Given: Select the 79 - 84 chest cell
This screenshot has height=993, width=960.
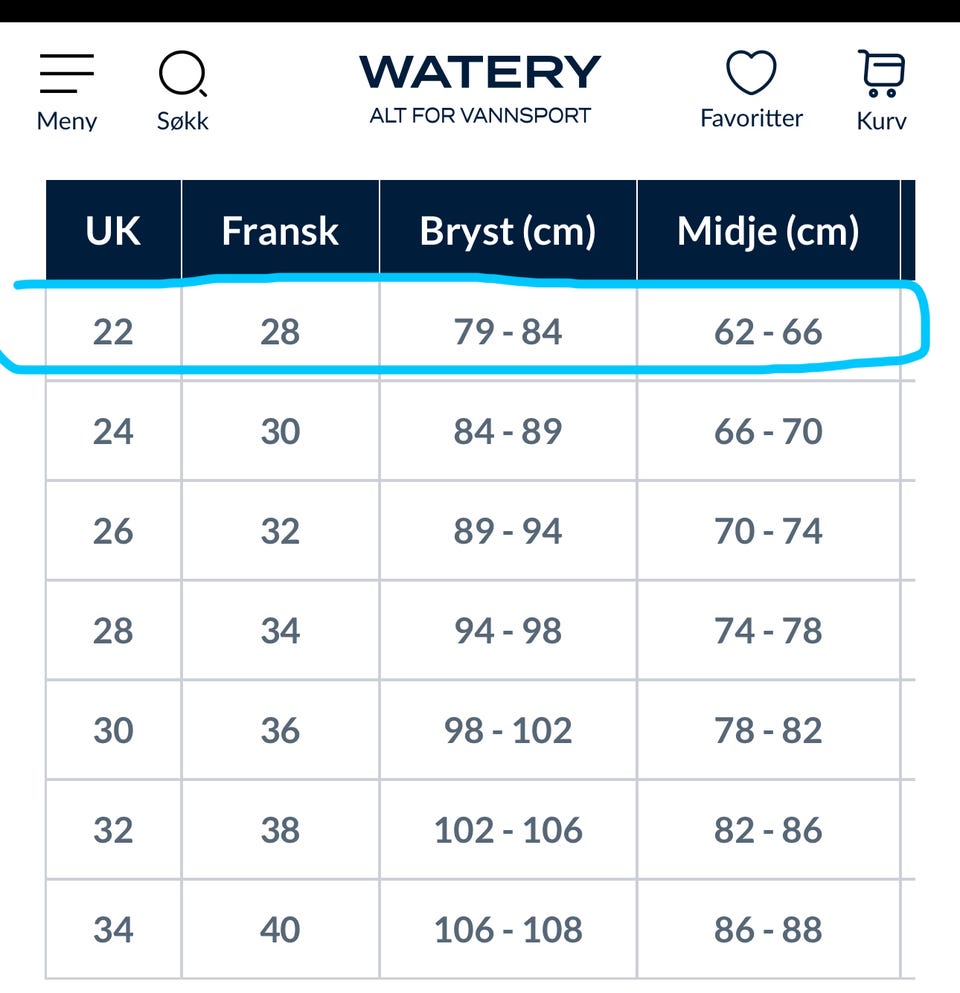Looking at the screenshot, I should click(508, 331).
